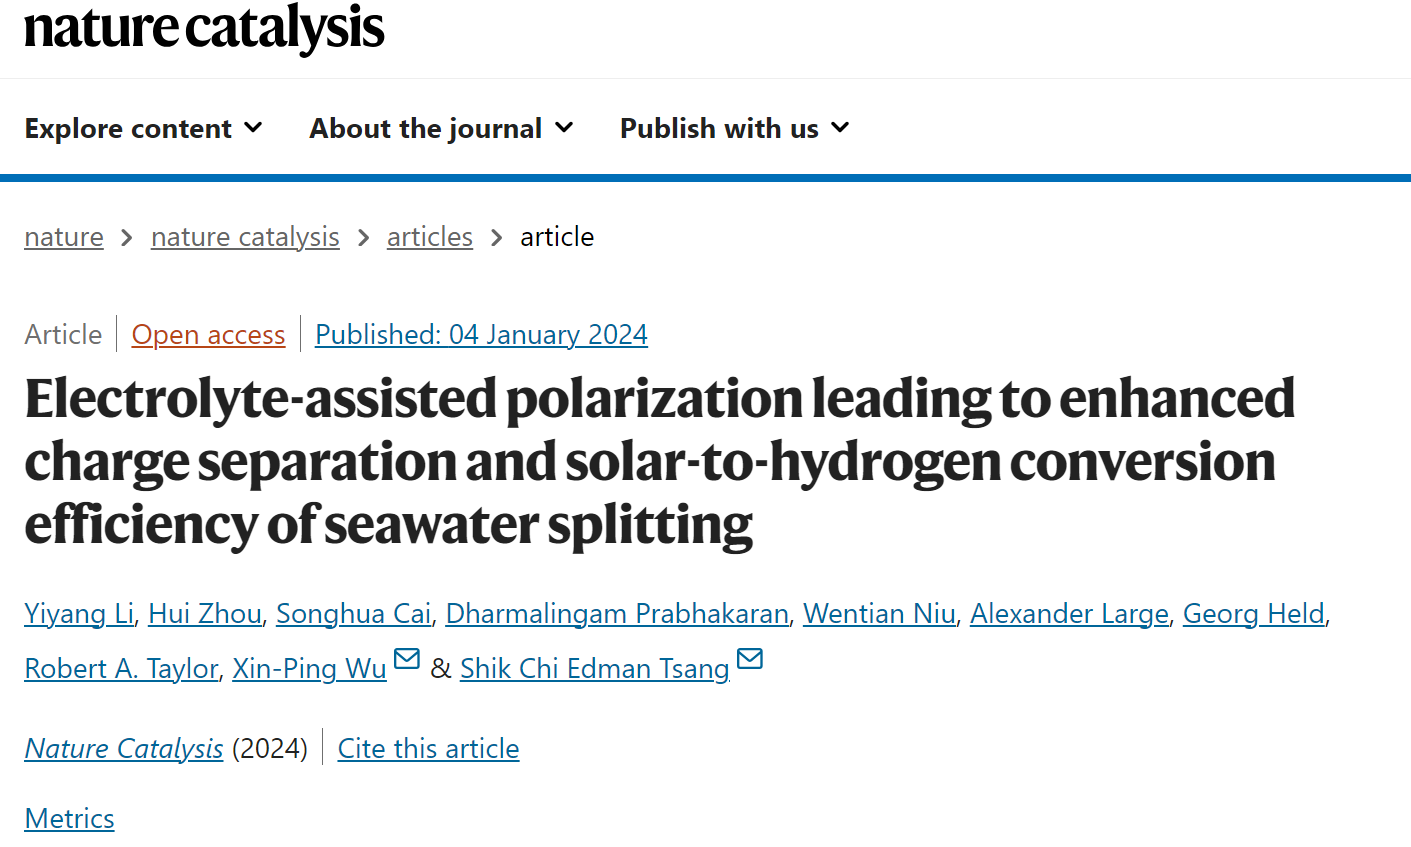Click Cite this article
This screenshot has width=1411, height=847.
(x=428, y=748)
